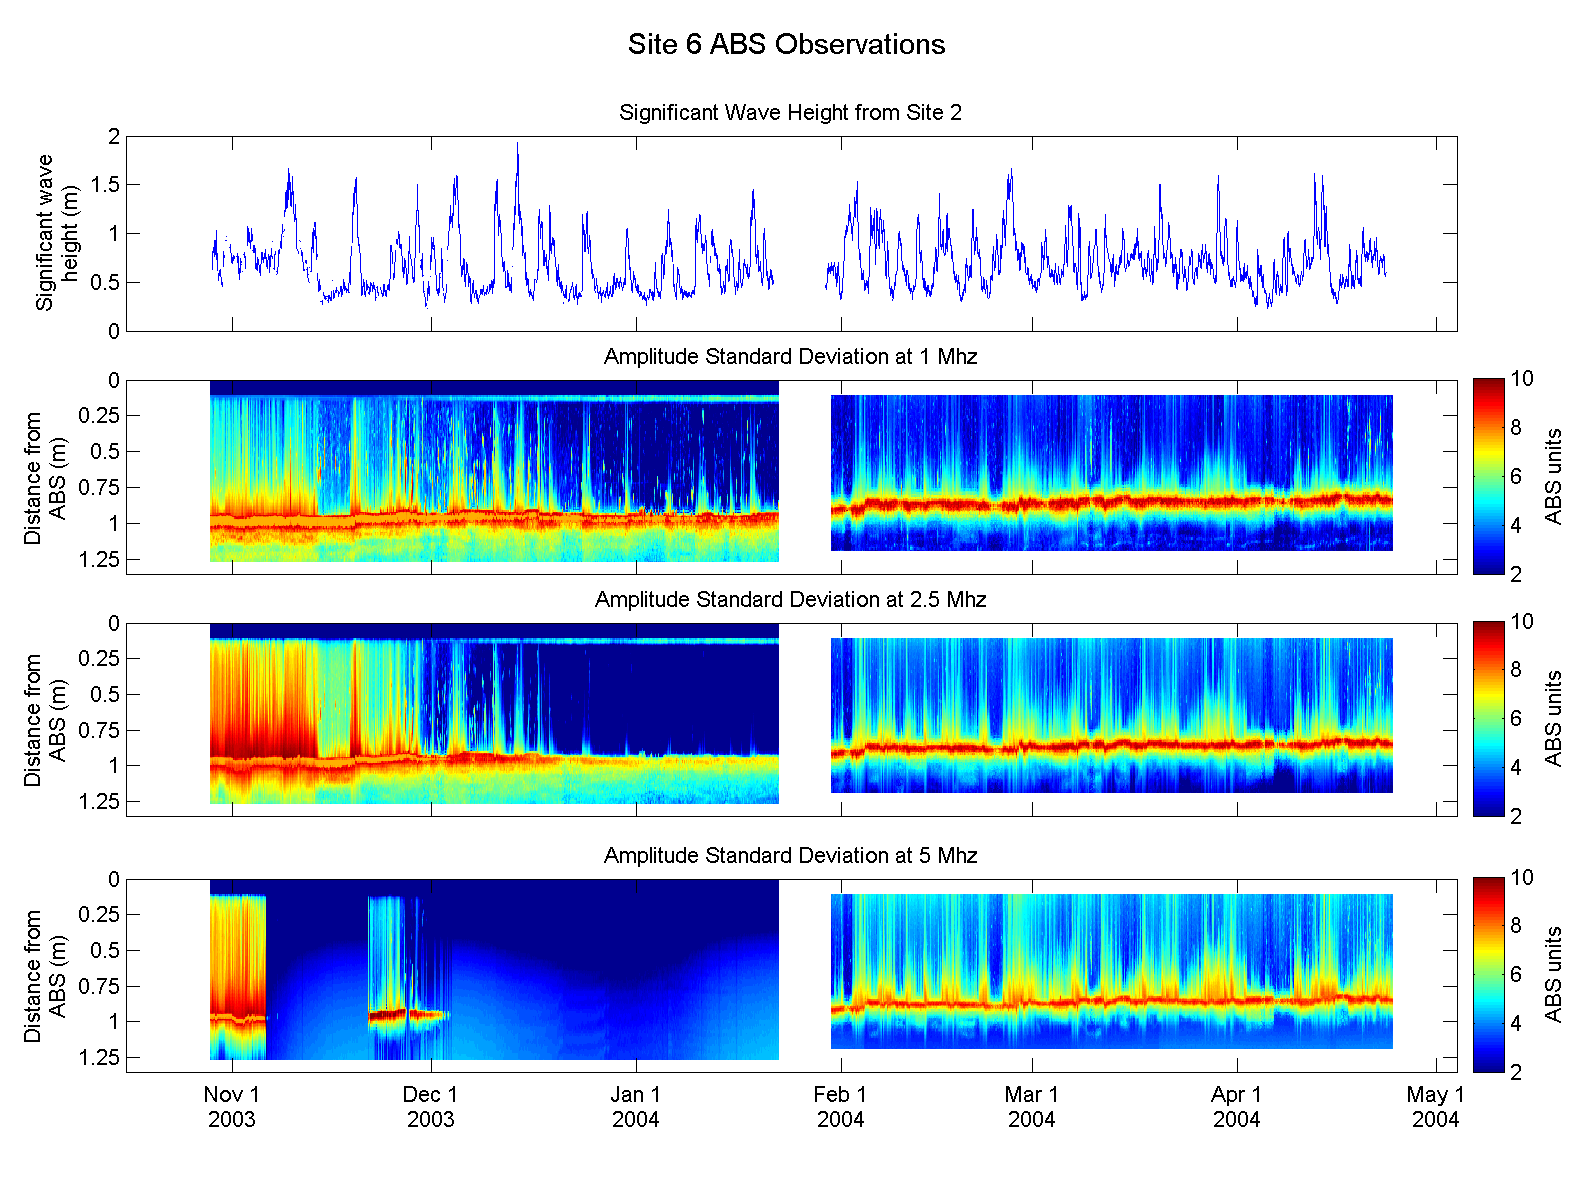Click the colorbar beside the 5 Mhz plot
Viewport: 1575px width, 1200px height.
(1488, 974)
